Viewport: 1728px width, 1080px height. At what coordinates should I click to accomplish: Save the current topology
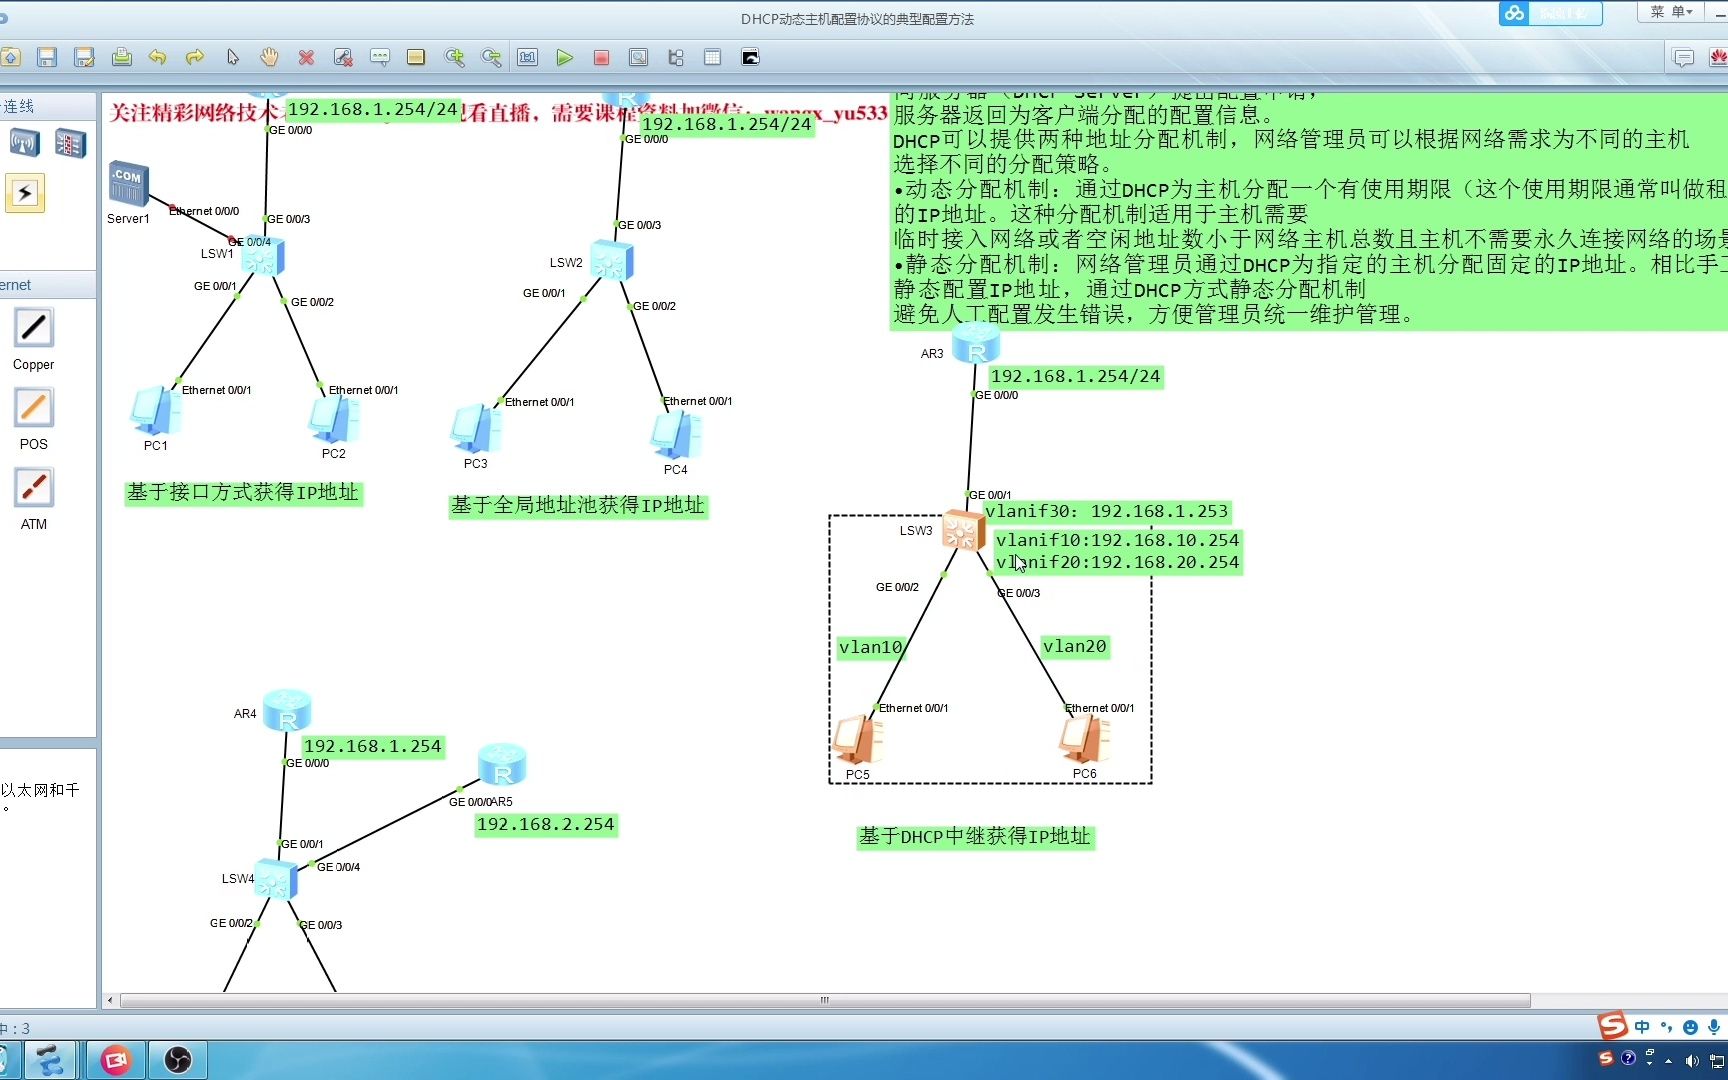(x=47, y=57)
